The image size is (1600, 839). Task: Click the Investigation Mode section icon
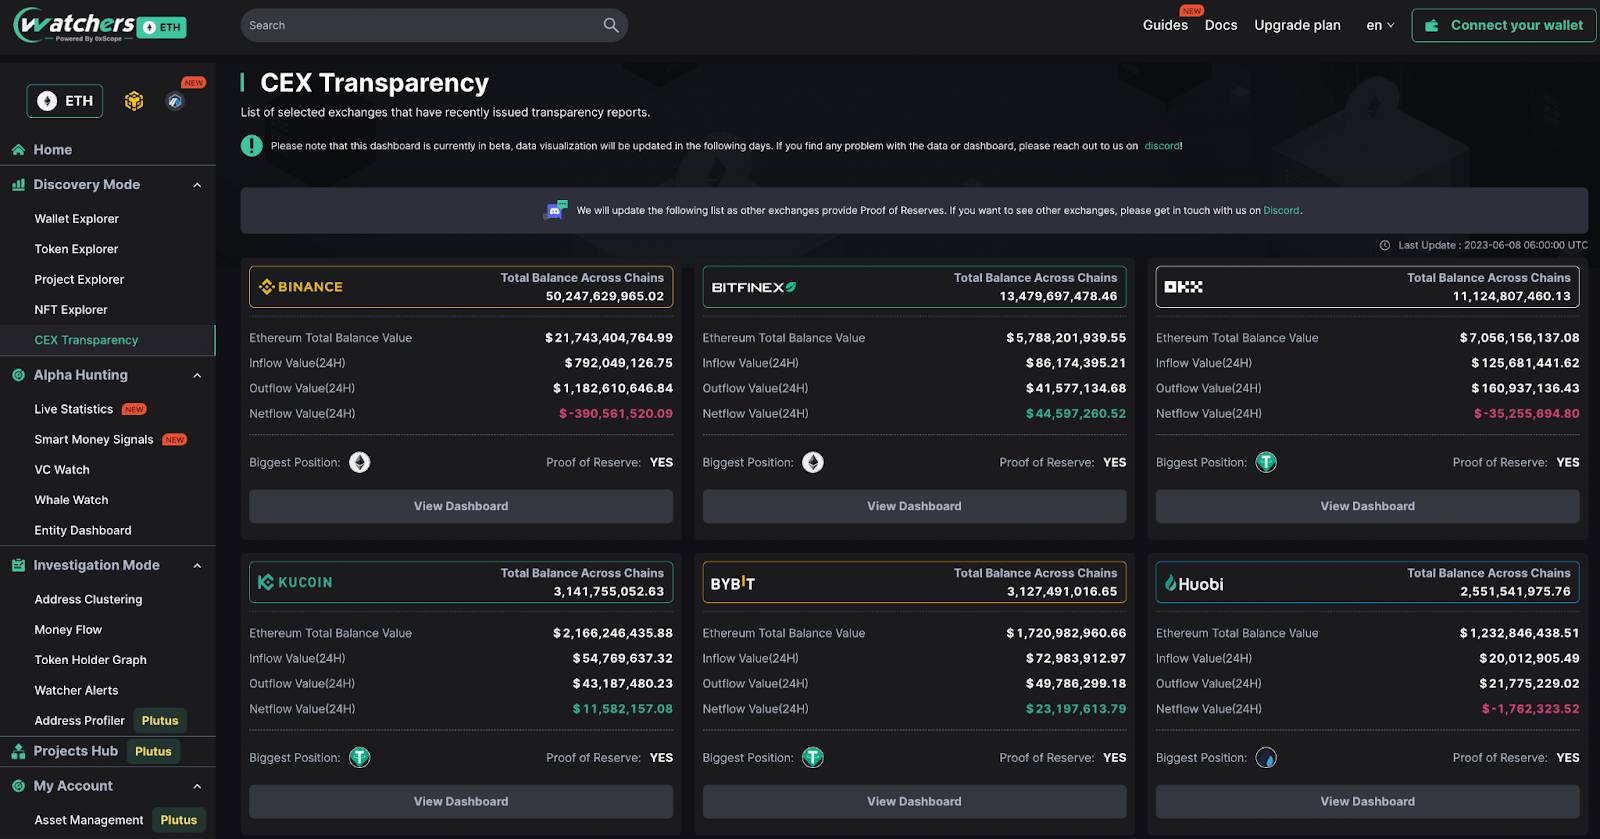pos(18,565)
